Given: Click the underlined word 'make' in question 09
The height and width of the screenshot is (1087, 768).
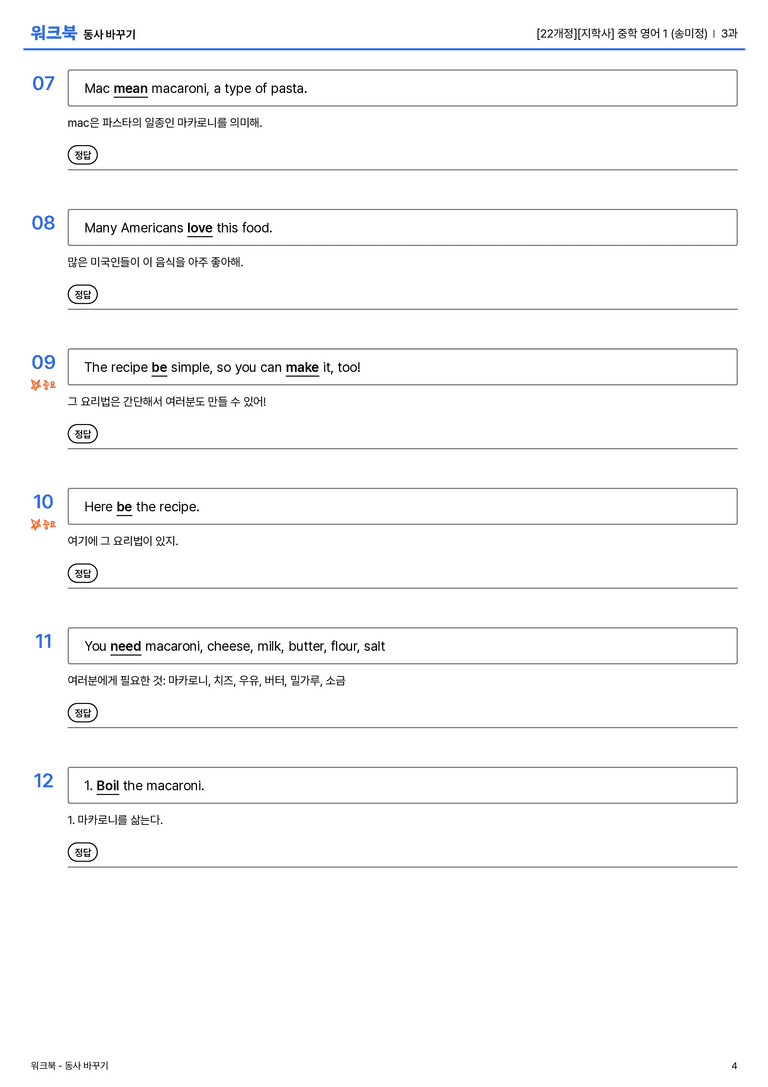Looking at the screenshot, I should (x=302, y=367).
